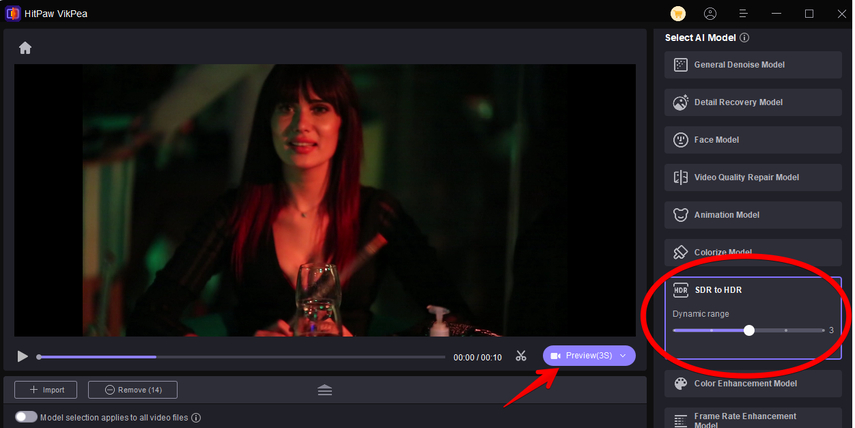Screen dimensions: 855x428
Task: Choose the Color Enhancement Model
Action: pos(753,383)
